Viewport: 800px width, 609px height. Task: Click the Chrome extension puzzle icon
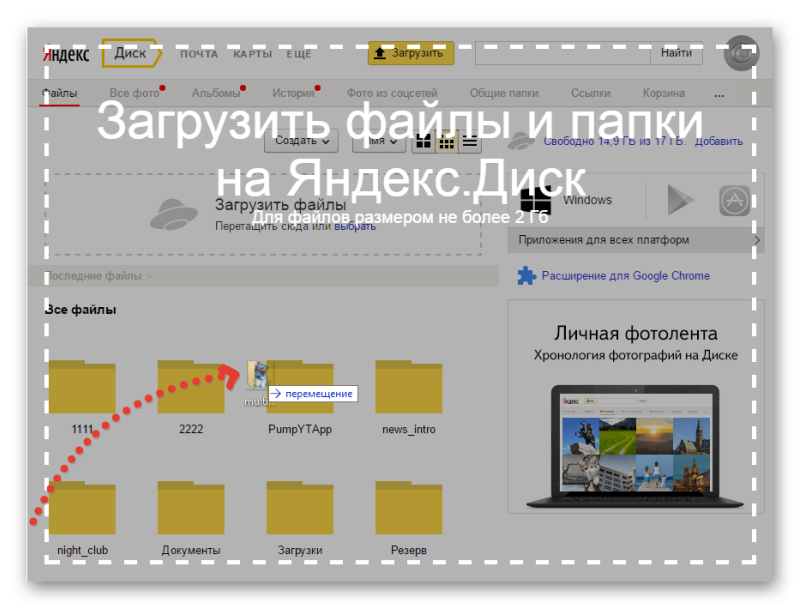526,276
